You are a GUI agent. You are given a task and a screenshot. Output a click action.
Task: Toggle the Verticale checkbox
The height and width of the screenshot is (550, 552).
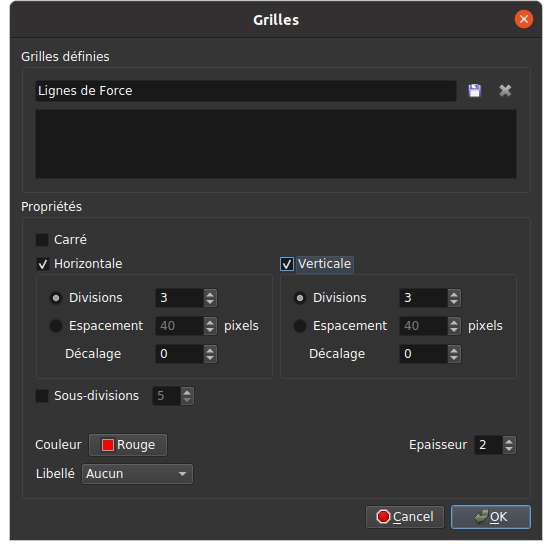(x=287, y=264)
